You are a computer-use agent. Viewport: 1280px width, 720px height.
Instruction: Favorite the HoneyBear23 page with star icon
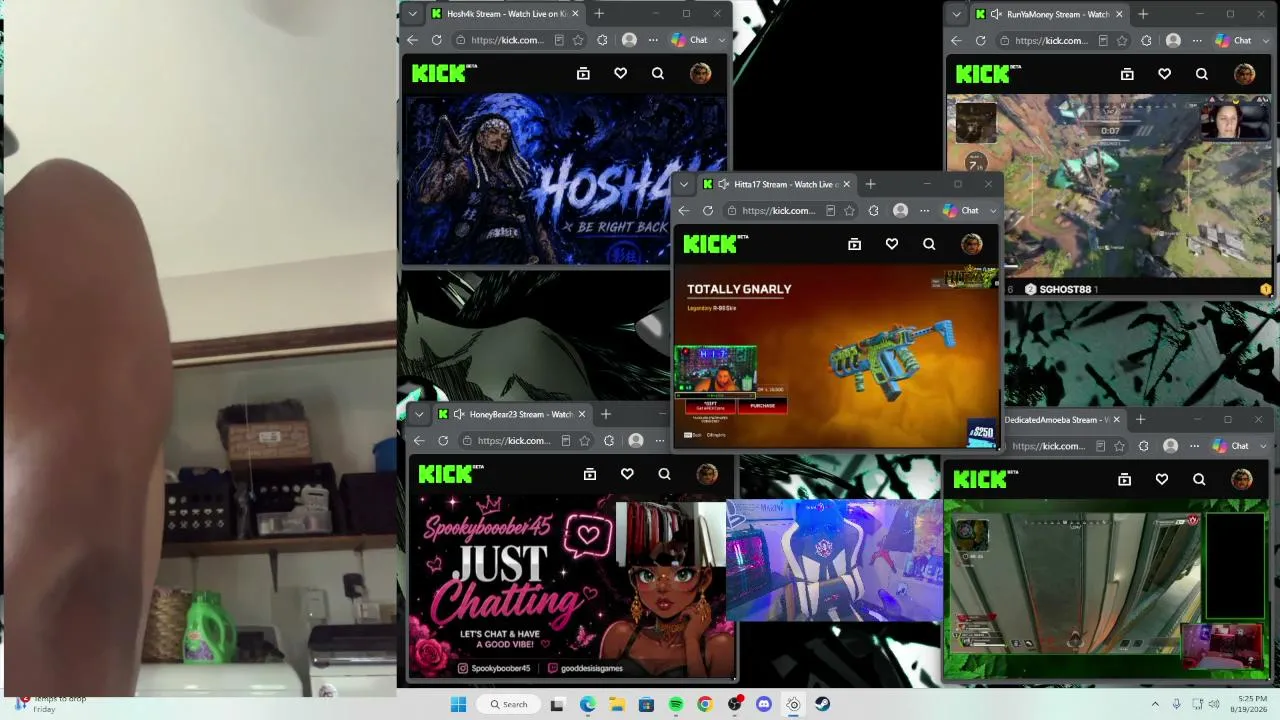pyautogui.click(x=585, y=440)
